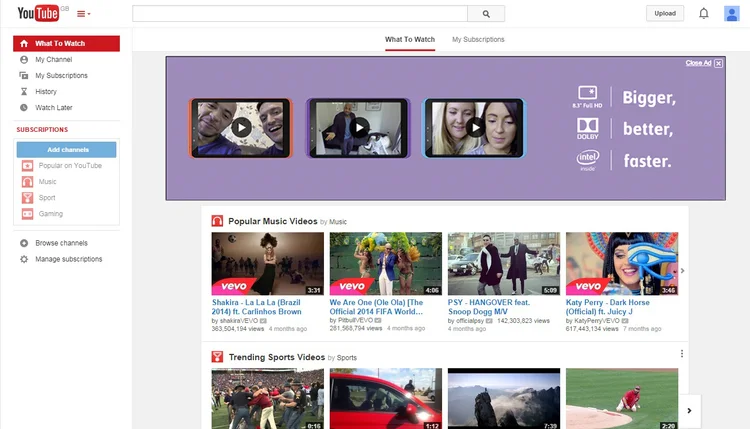Click the 8.3" Full HD icon in ad
The width and height of the screenshot is (750, 429).
click(587, 97)
